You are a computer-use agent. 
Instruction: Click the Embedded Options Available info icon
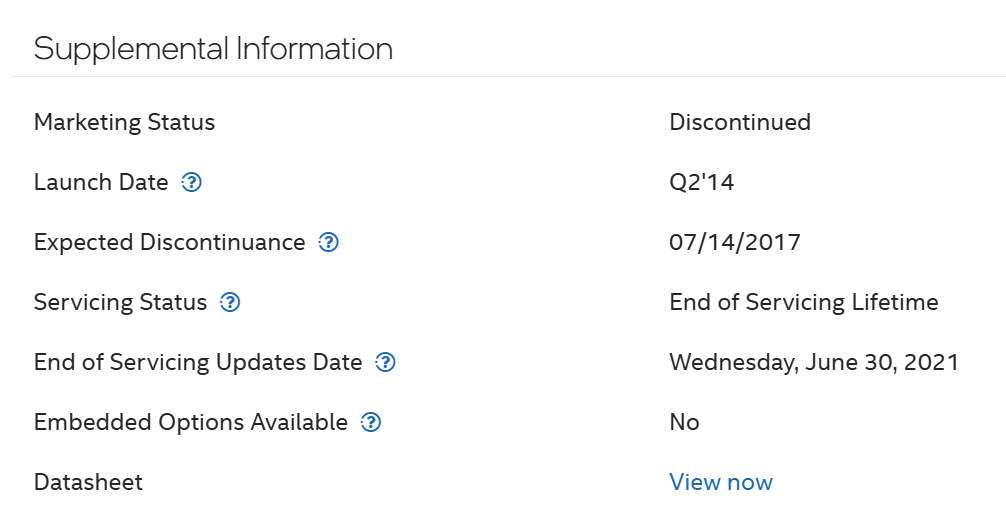(x=371, y=423)
